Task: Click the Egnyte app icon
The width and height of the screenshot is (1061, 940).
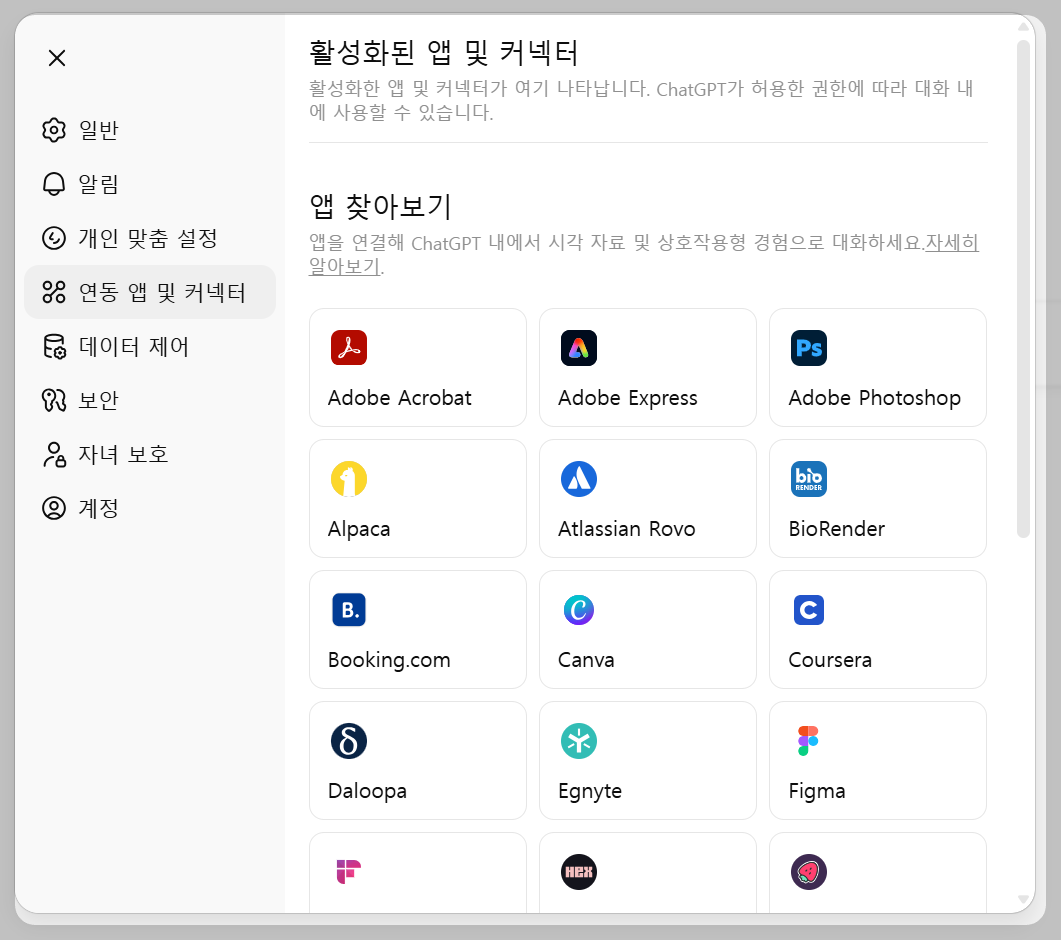Action: [x=579, y=741]
